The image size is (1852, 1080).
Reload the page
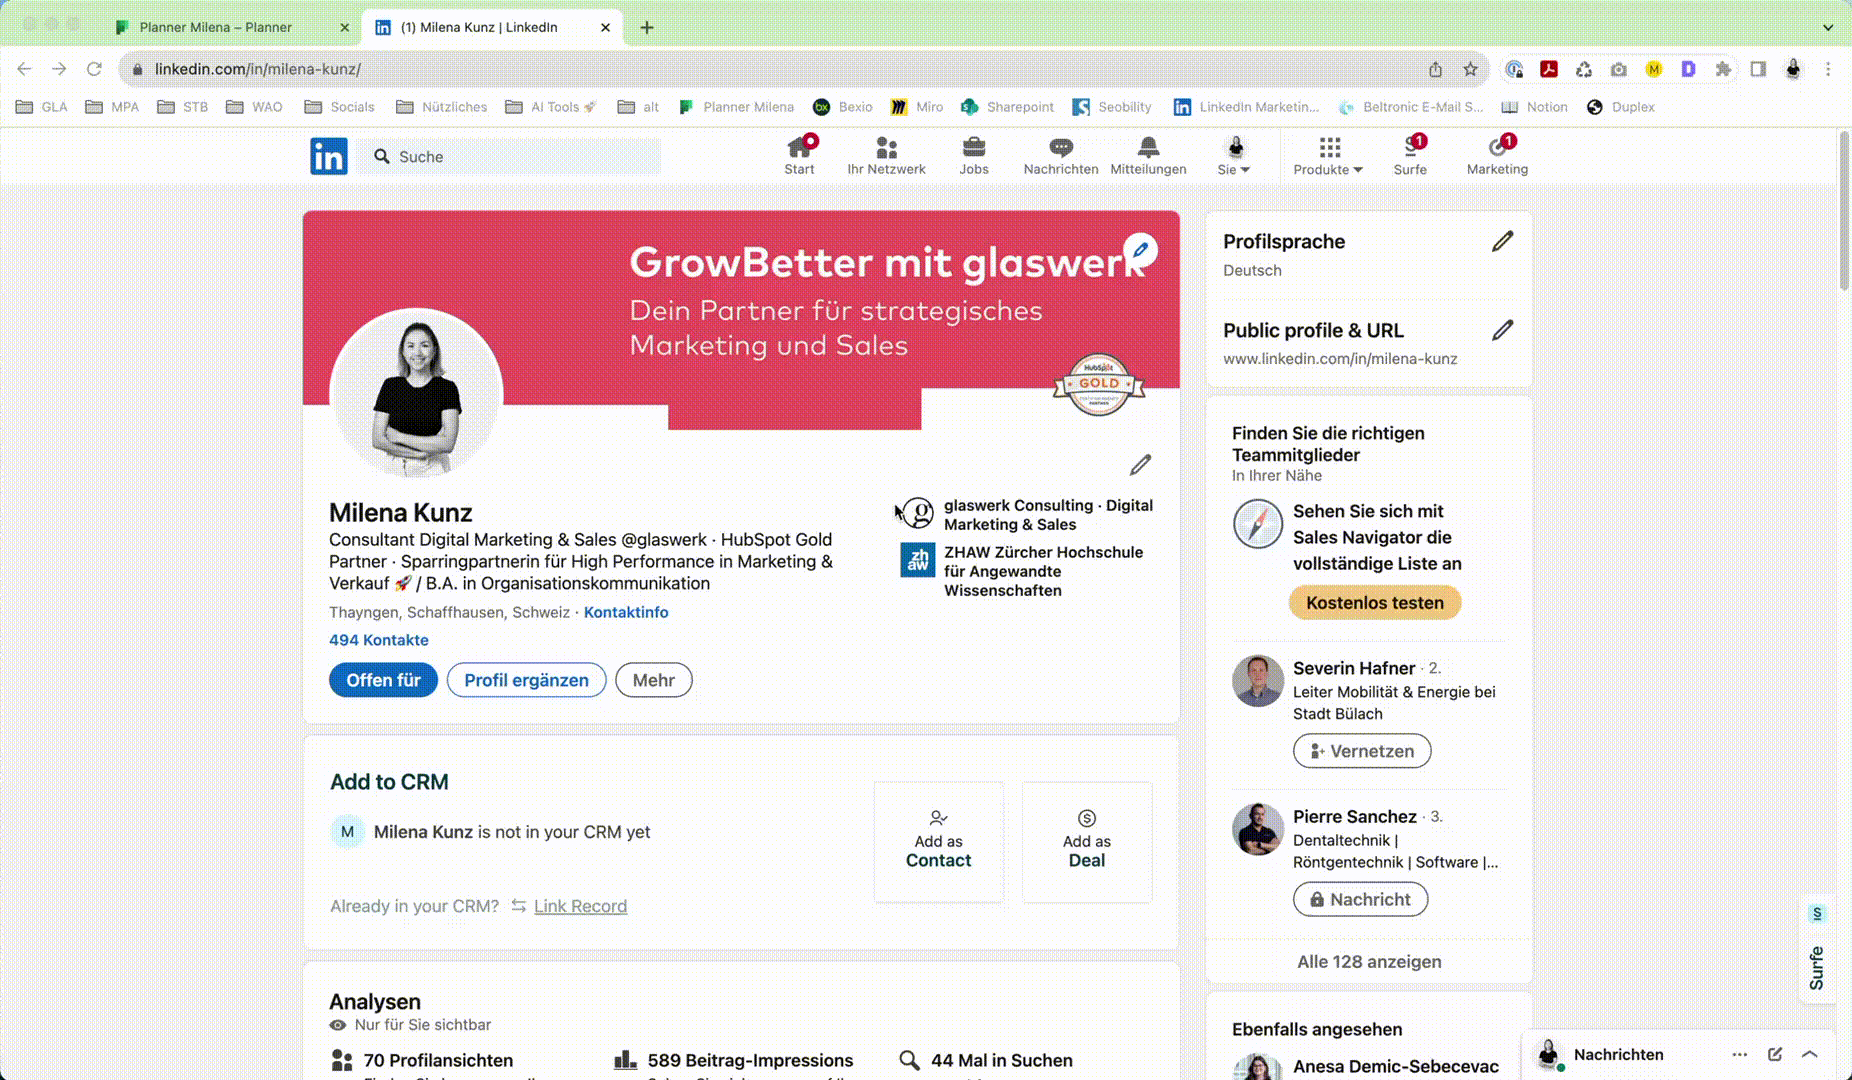[94, 69]
